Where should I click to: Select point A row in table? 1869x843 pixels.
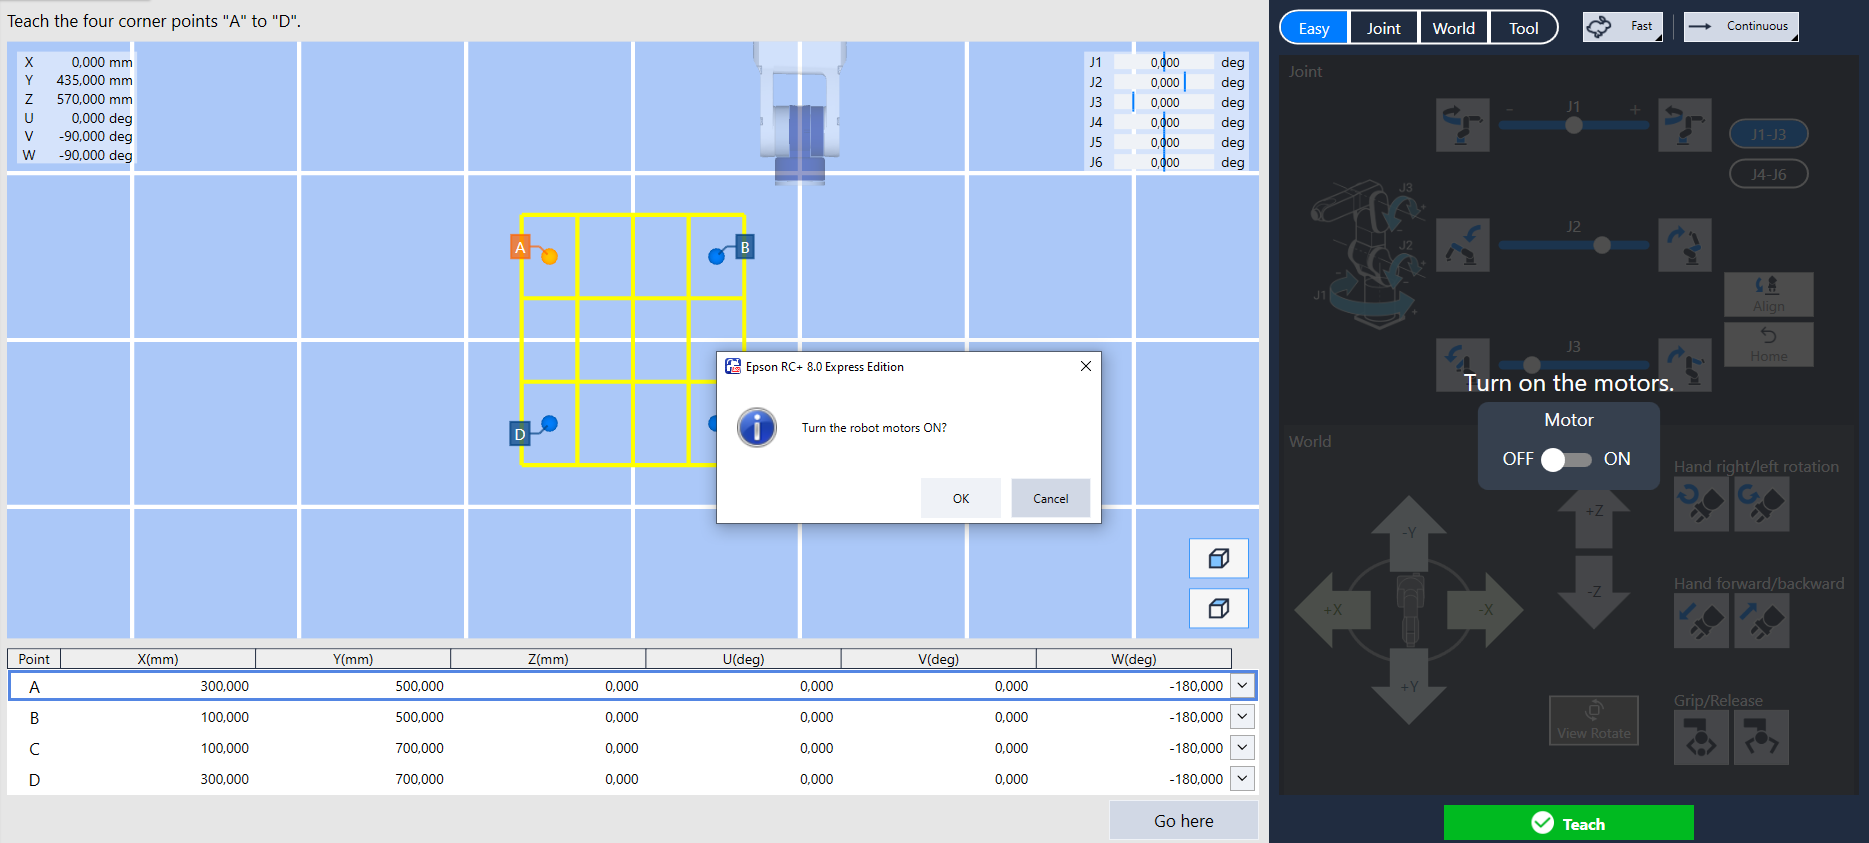pyautogui.click(x=632, y=686)
